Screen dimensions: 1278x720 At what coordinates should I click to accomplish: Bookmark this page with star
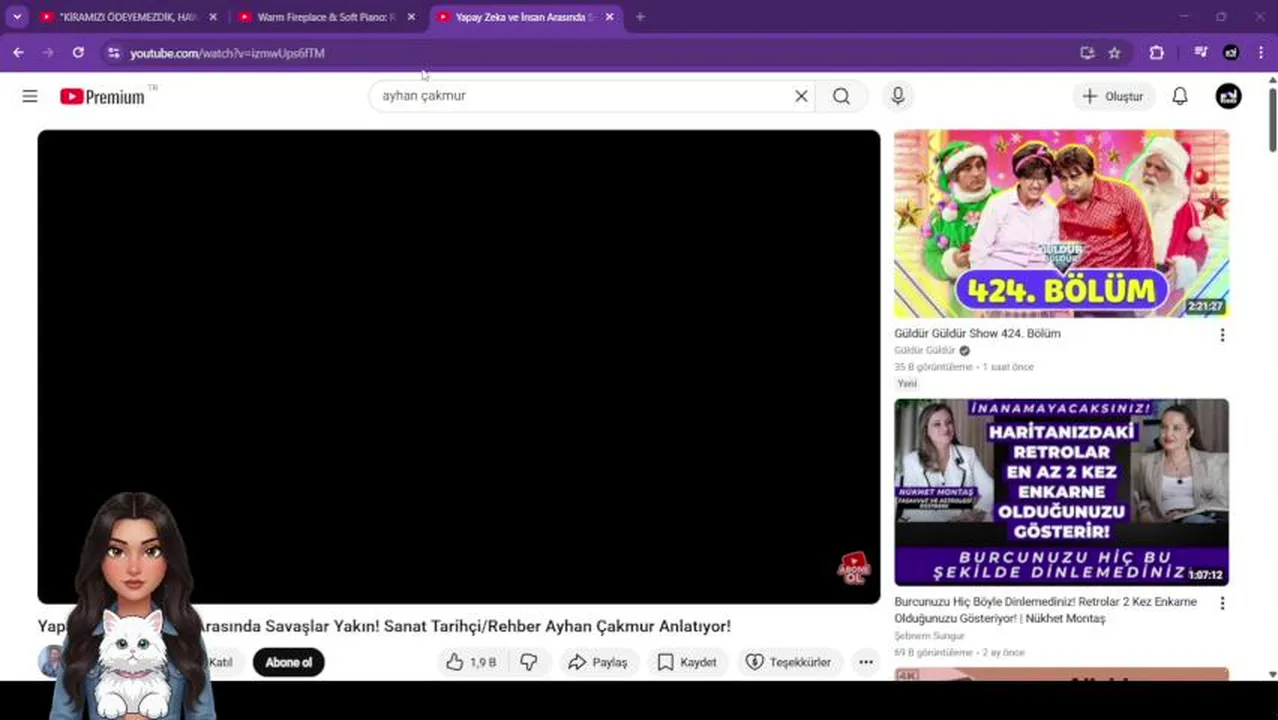pyautogui.click(x=1114, y=53)
